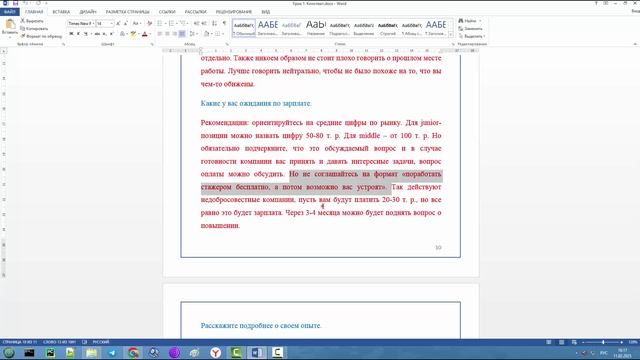Apply the Название style
The width and height of the screenshot is (640, 360).
(316, 28)
